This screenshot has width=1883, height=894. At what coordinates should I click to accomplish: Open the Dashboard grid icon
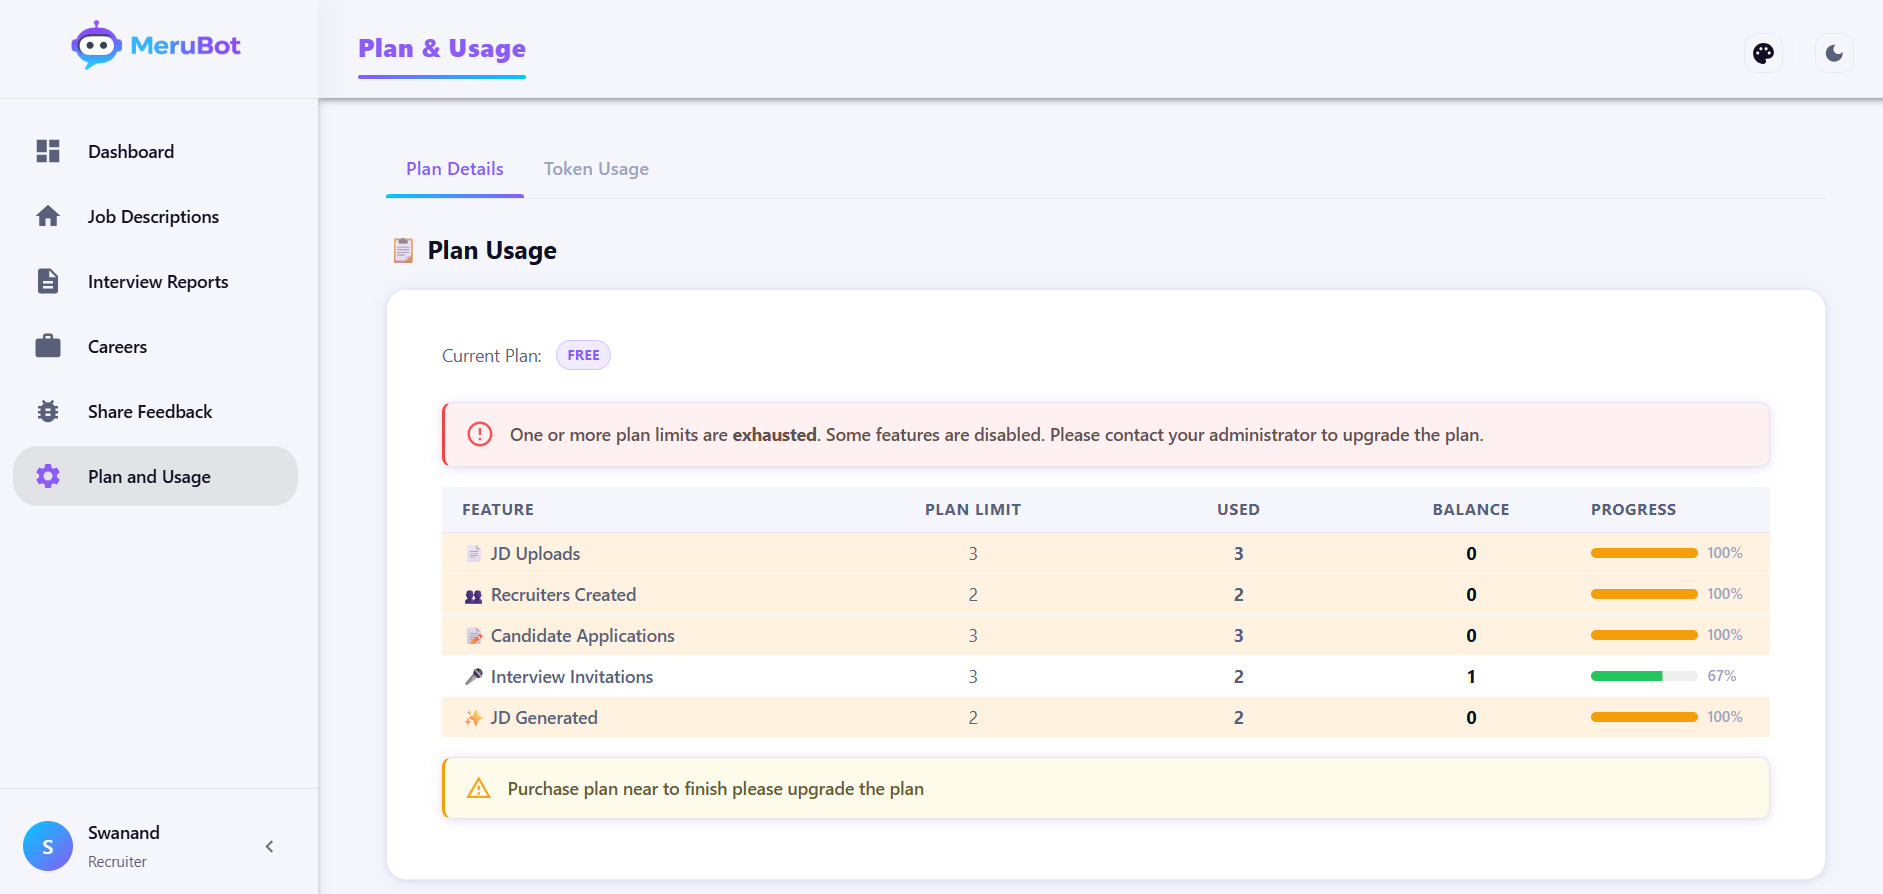click(x=48, y=151)
